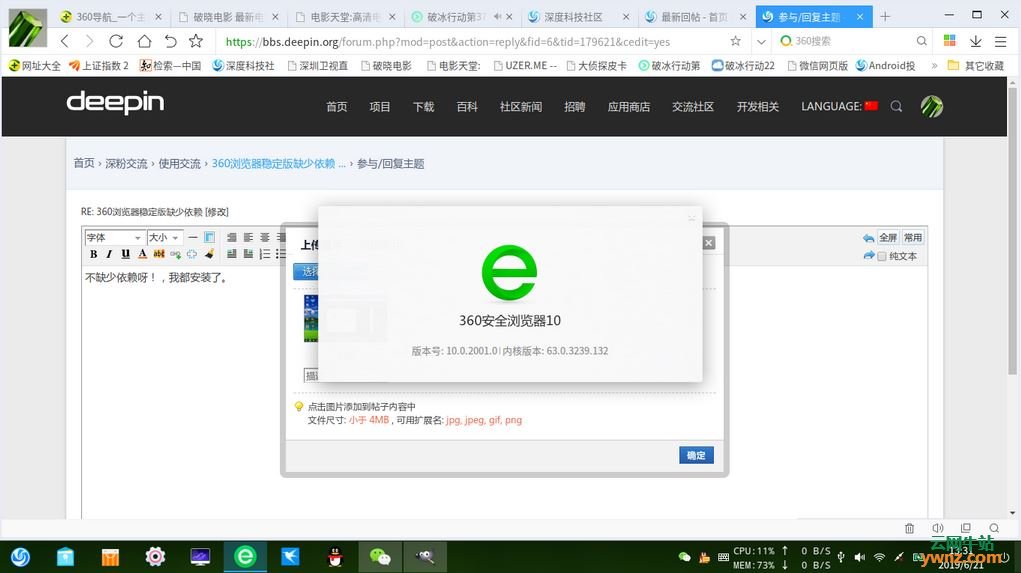
Task: Go back with the browser back arrow
Action: pos(64,41)
